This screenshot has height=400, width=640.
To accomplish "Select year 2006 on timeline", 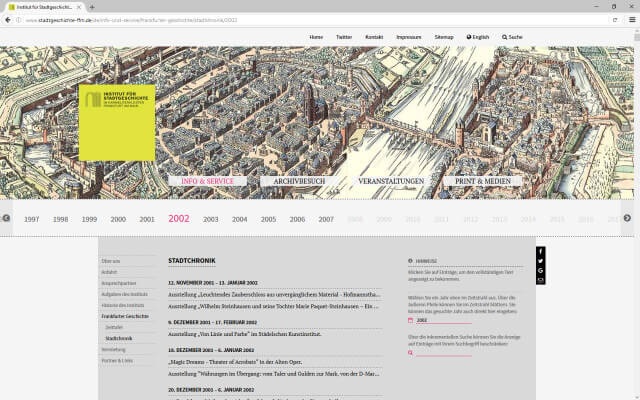I will pos(297,219).
